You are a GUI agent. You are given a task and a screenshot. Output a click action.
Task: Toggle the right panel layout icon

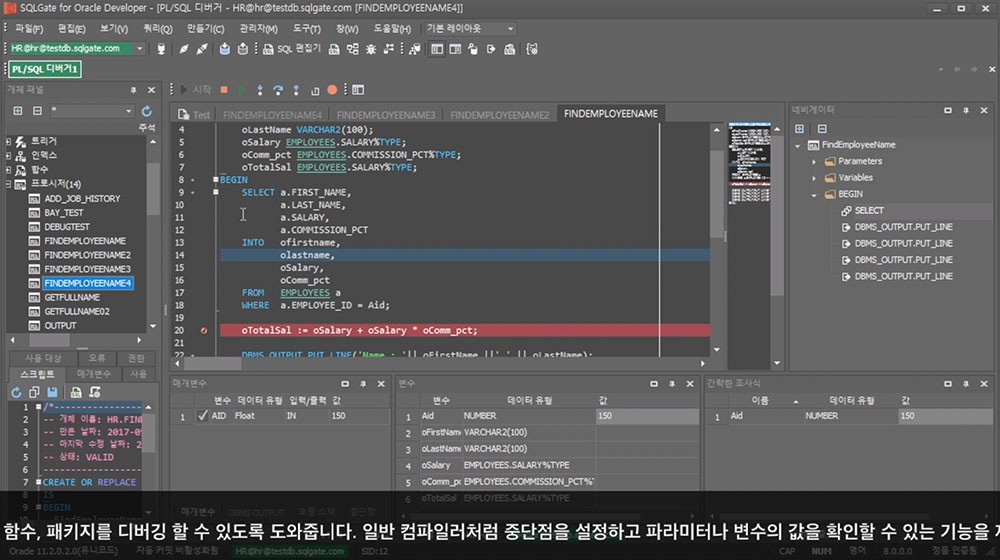pos(455,48)
